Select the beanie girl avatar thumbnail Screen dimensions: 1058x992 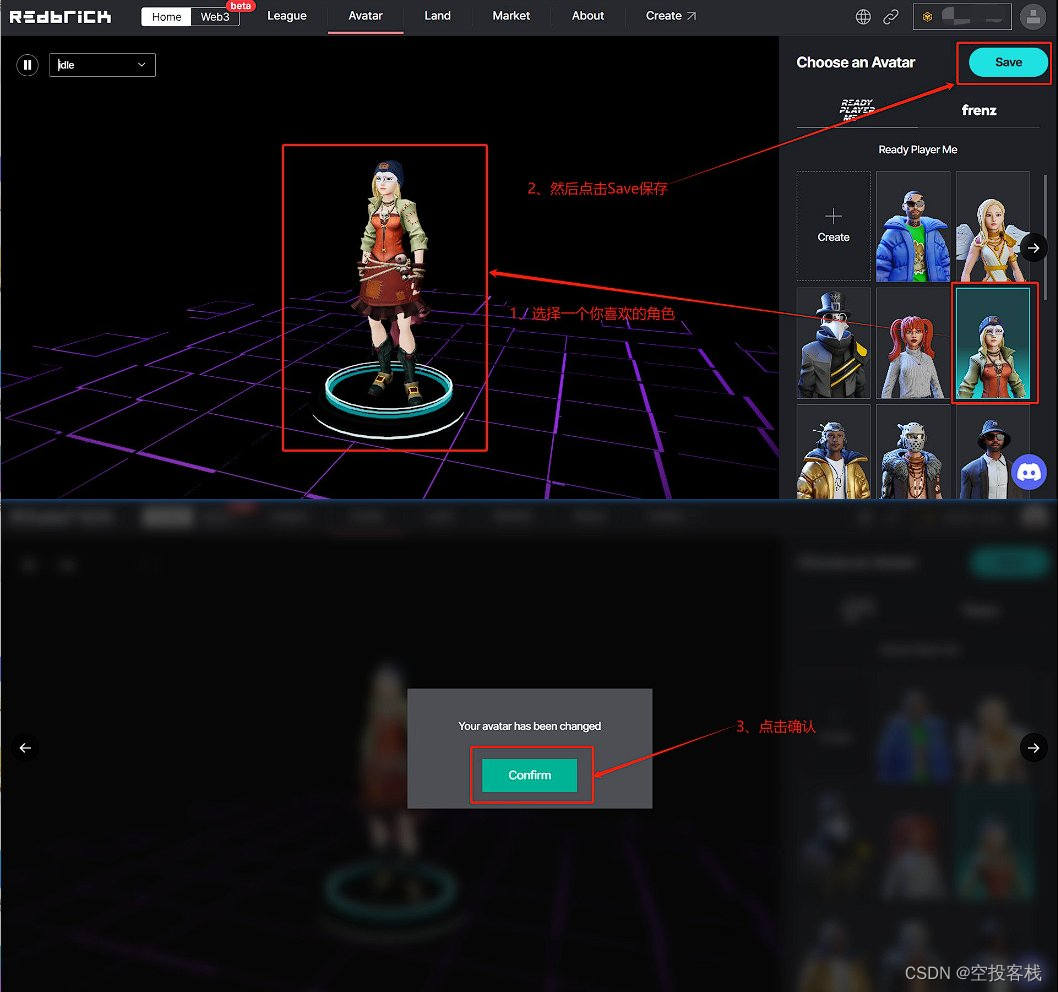(993, 343)
